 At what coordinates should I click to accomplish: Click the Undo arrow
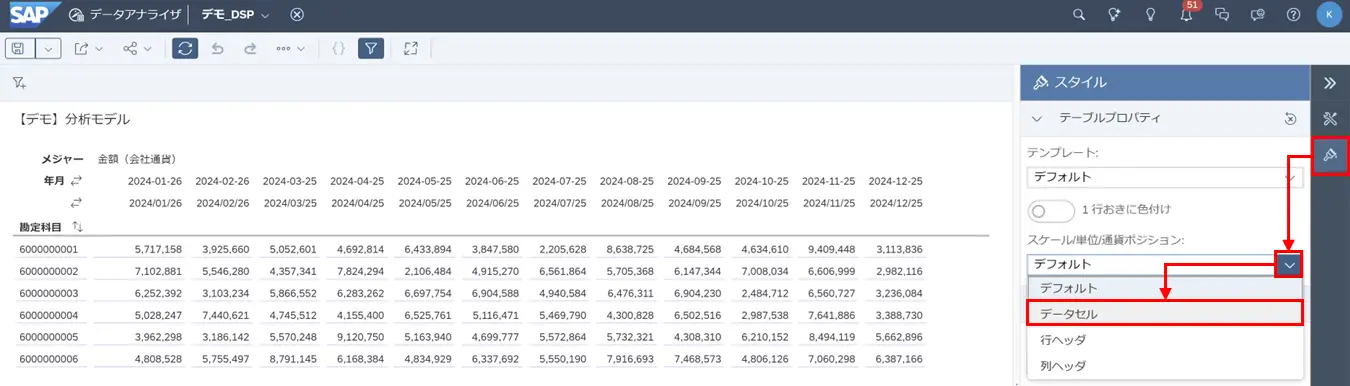pyautogui.click(x=217, y=48)
